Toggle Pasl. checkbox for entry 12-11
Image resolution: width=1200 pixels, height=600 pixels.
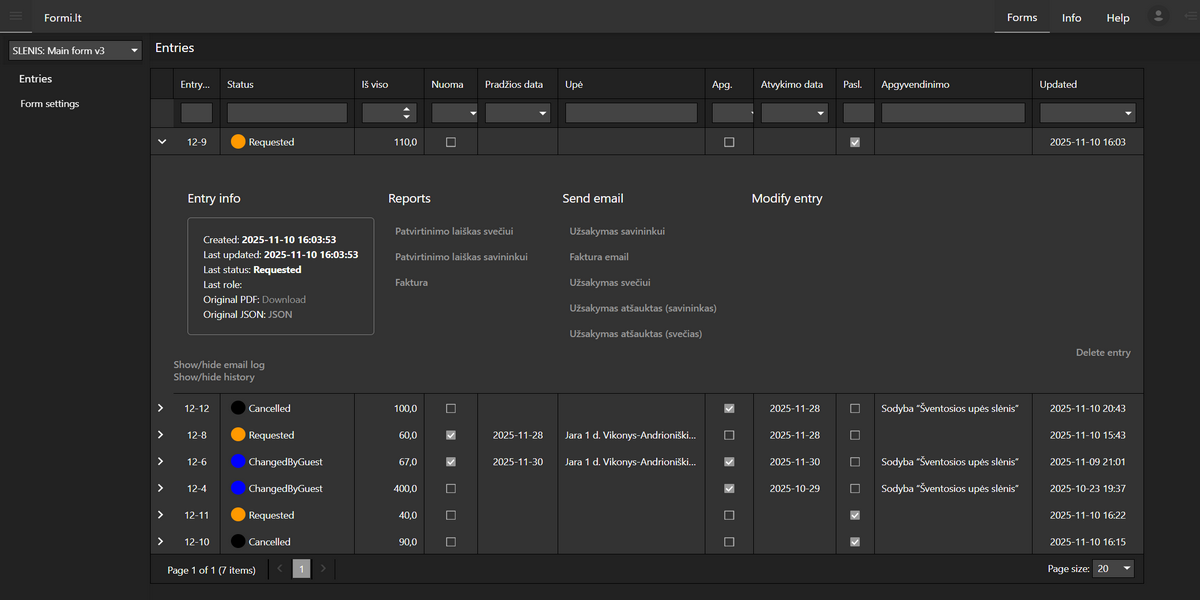pos(854,515)
